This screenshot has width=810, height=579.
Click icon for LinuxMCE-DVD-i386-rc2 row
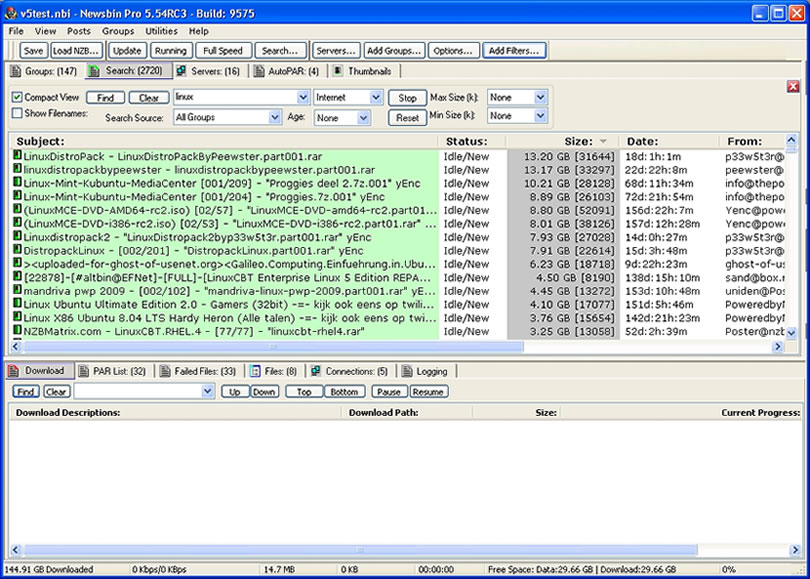tap(17, 222)
